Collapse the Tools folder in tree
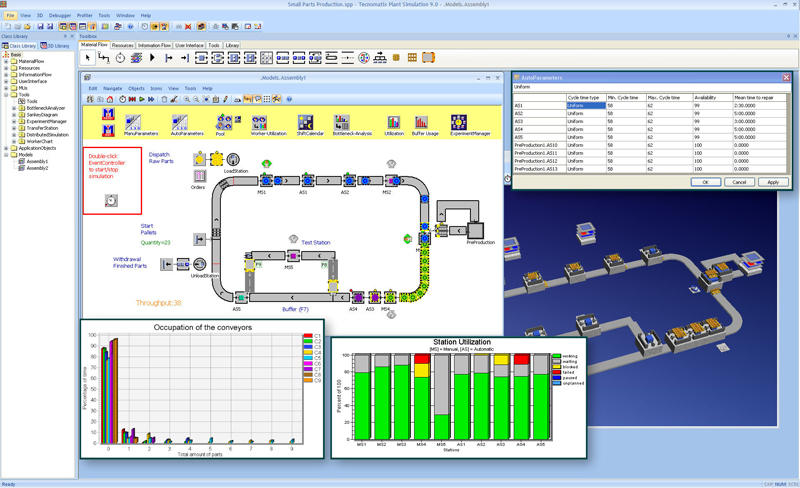This screenshot has height=488, width=800. coord(6,94)
